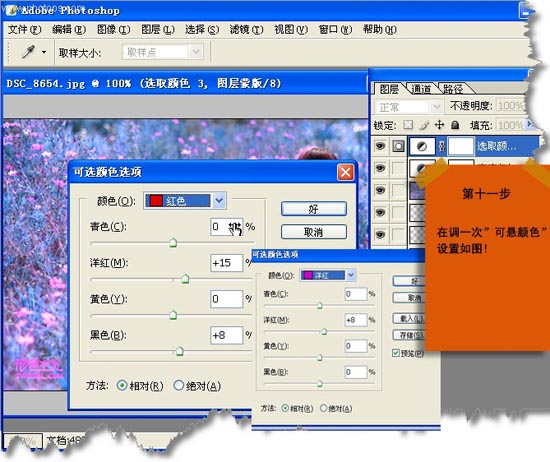The image size is (550, 462).
Task: Click the 取消 button in large dialog
Action: click(x=314, y=232)
